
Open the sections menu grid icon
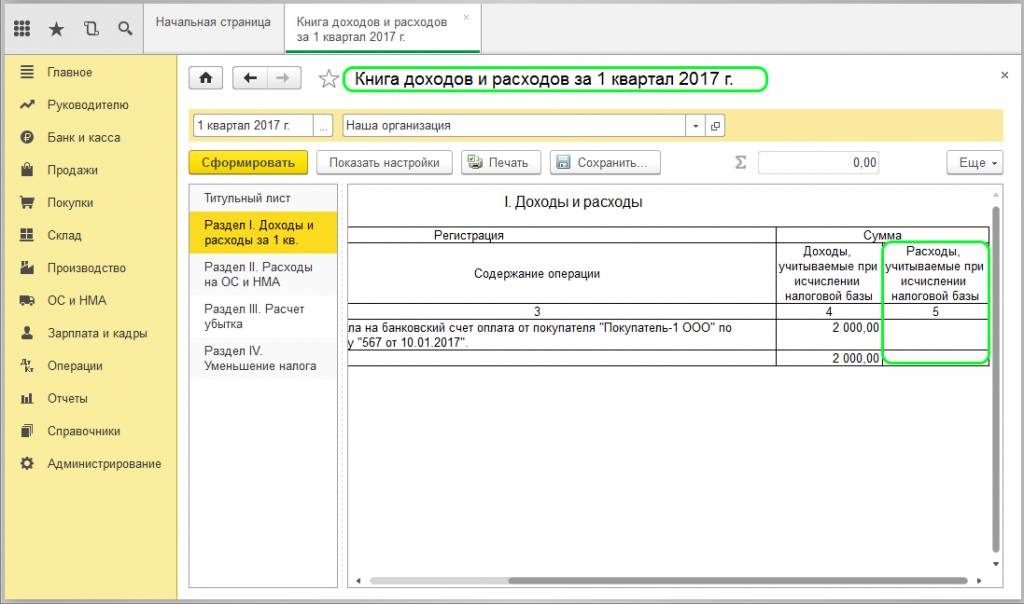(x=22, y=29)
